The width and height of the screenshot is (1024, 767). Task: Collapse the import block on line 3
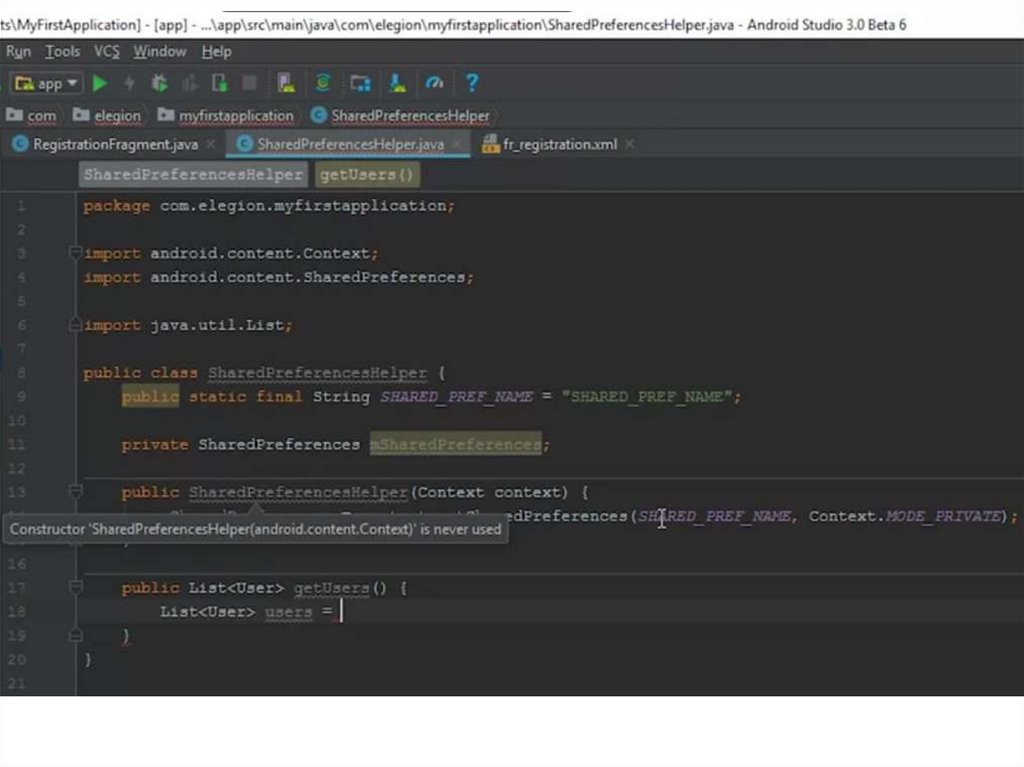pyautogui.click(x=75, y=253)
